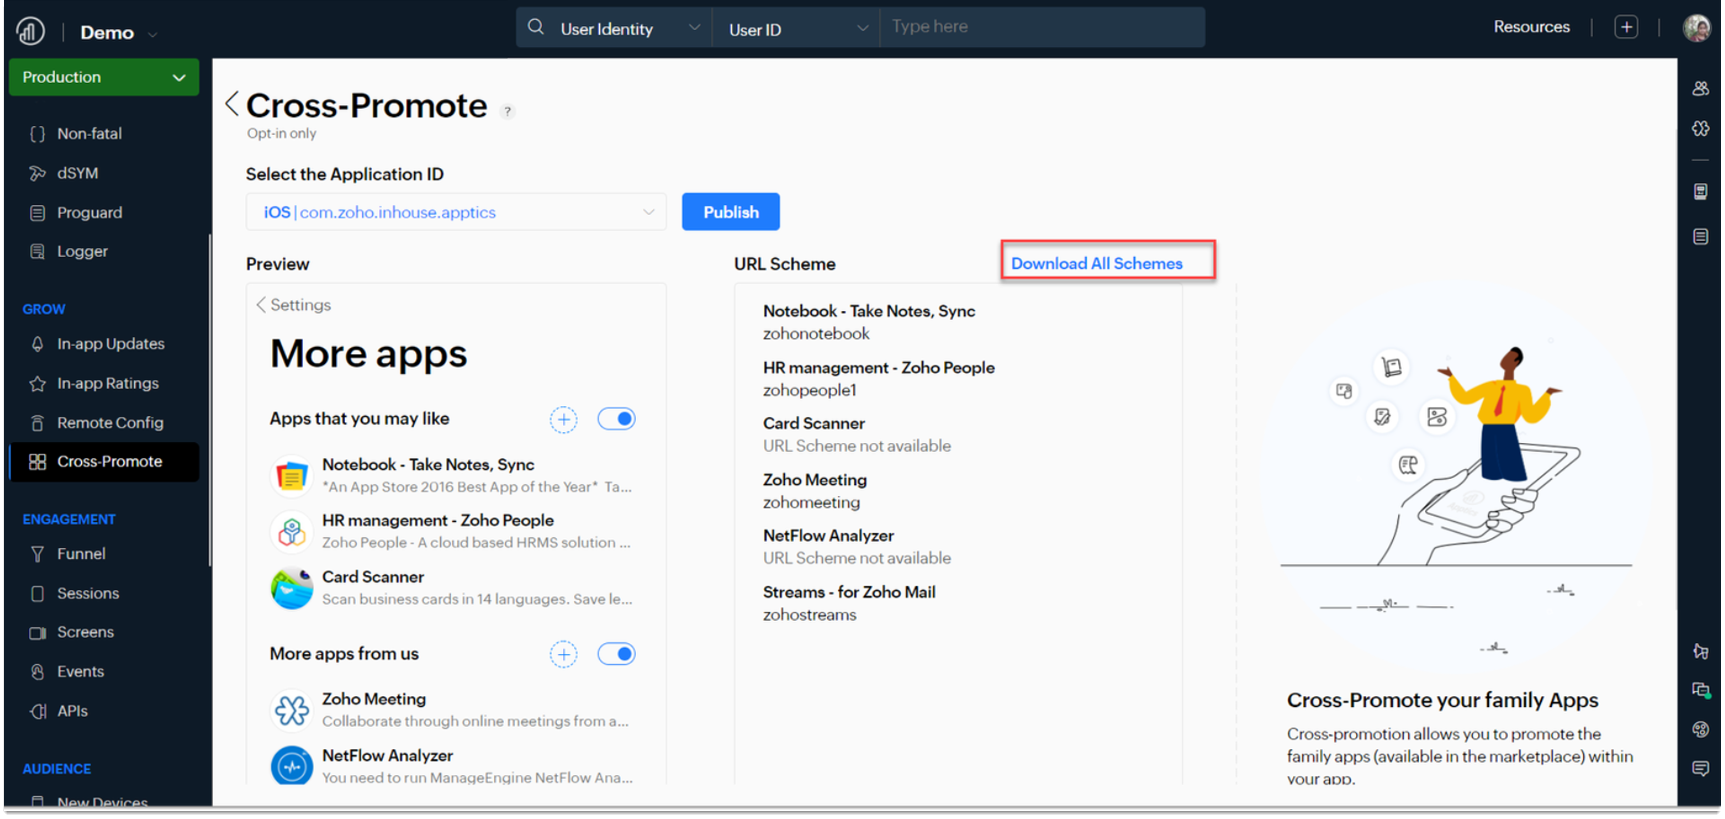Click the help question mark next to Cross-Promote
Screen dimensions: 1725x819
pyautogui.click(x=508, y=111)
